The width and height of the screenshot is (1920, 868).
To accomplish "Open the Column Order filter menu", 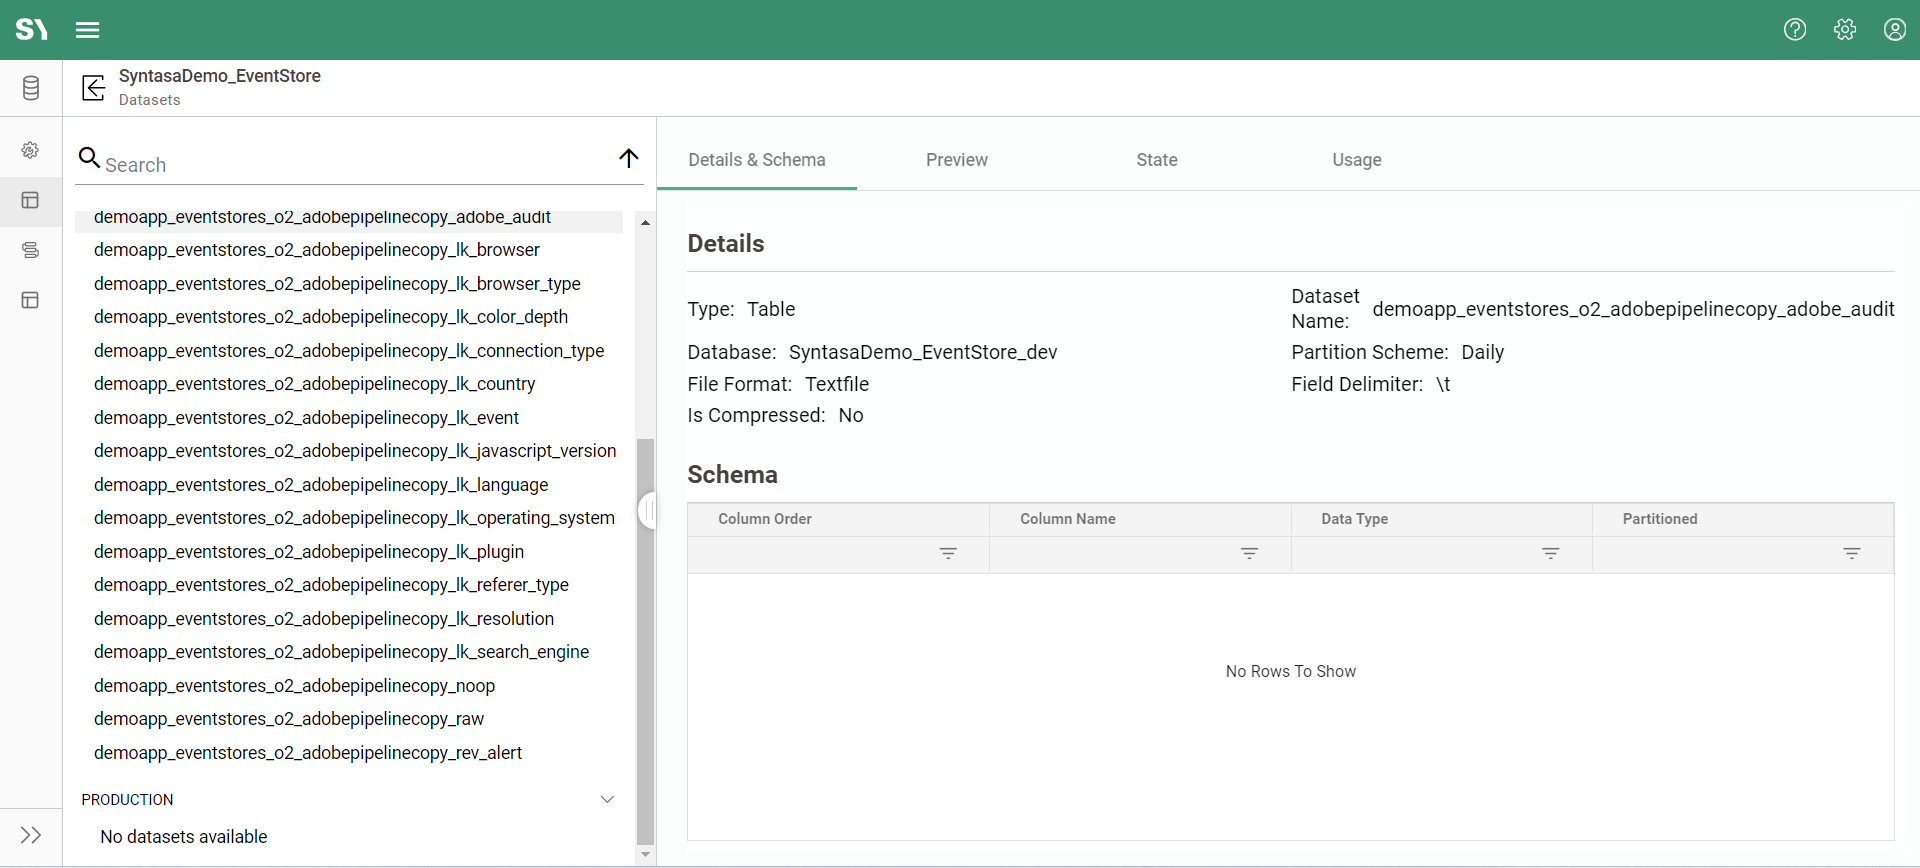I will [x=948, y=553].
